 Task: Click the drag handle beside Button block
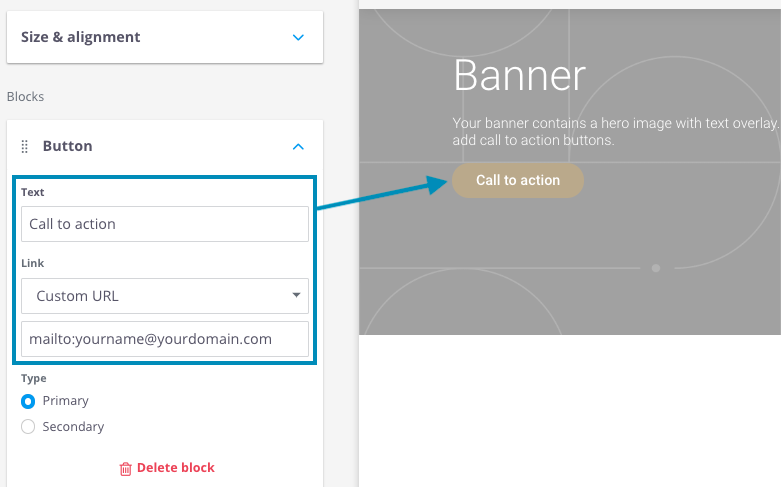24,146
